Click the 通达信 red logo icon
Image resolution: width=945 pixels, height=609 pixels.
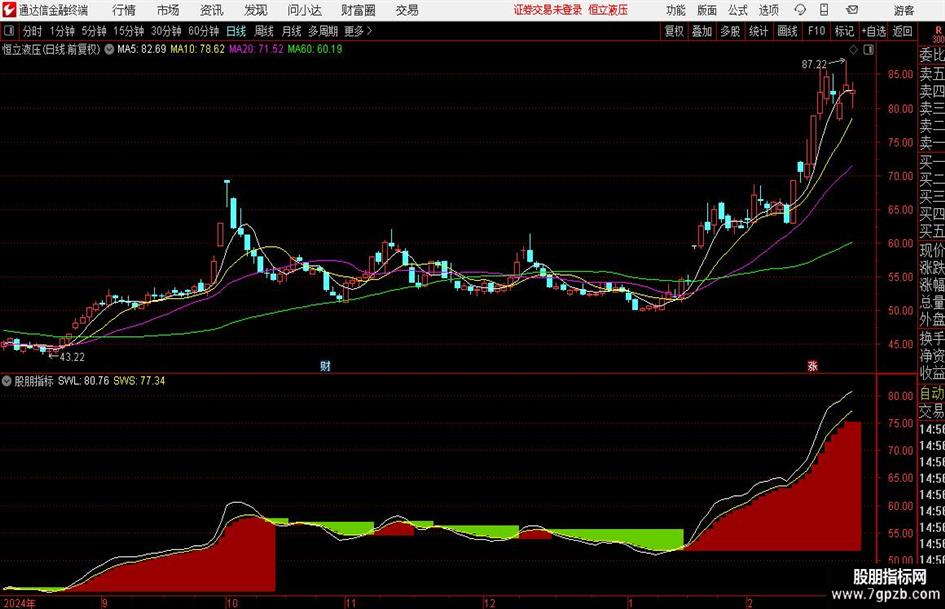tap(8, 10)
